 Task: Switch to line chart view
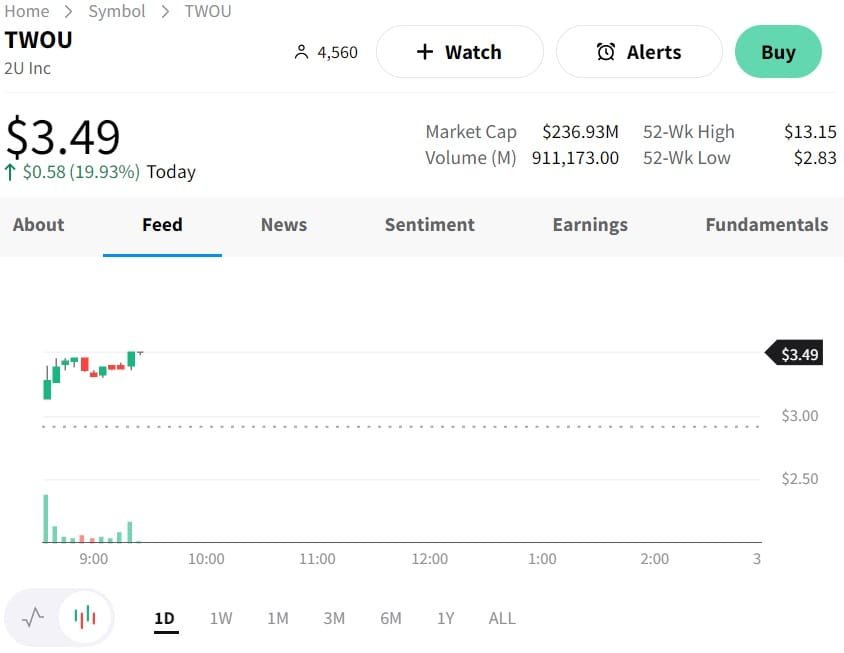(33, 617)
